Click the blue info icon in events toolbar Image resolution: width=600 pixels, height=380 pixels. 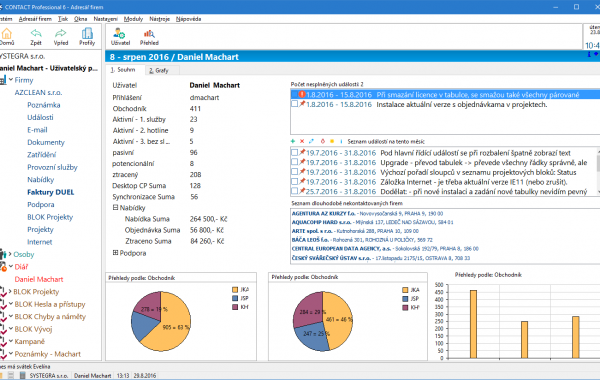(341, 141)
